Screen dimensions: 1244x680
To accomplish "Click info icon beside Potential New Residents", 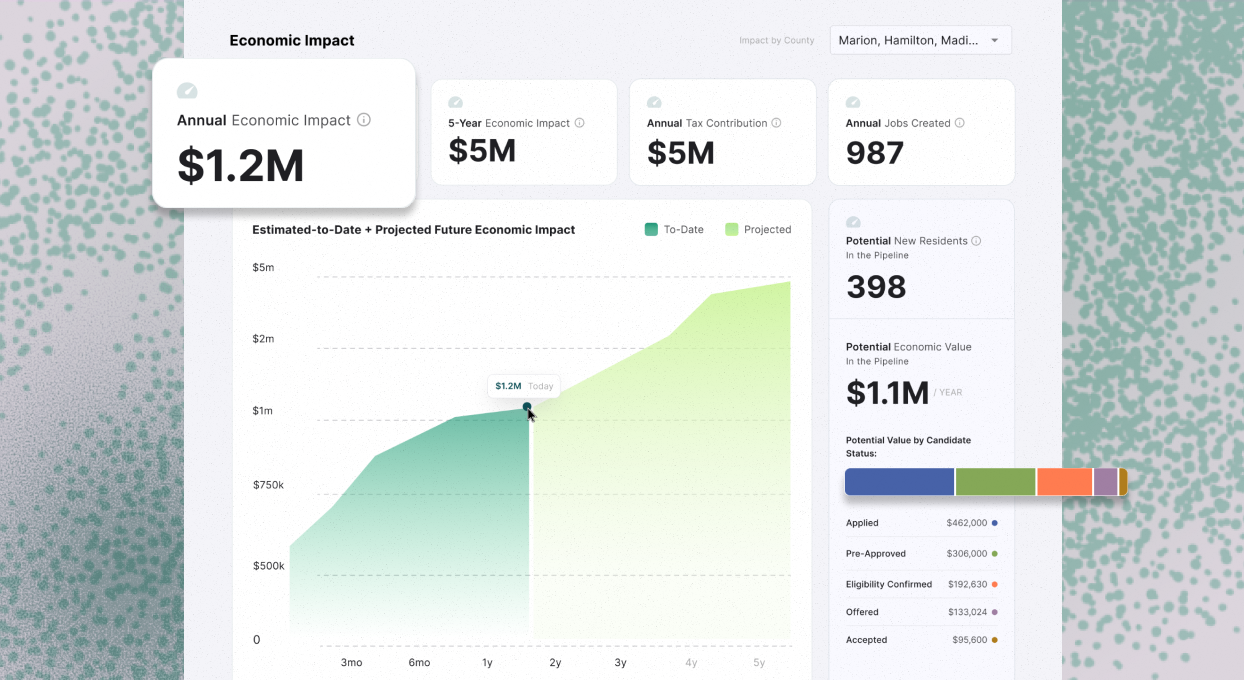I will (x=976, y=241).
